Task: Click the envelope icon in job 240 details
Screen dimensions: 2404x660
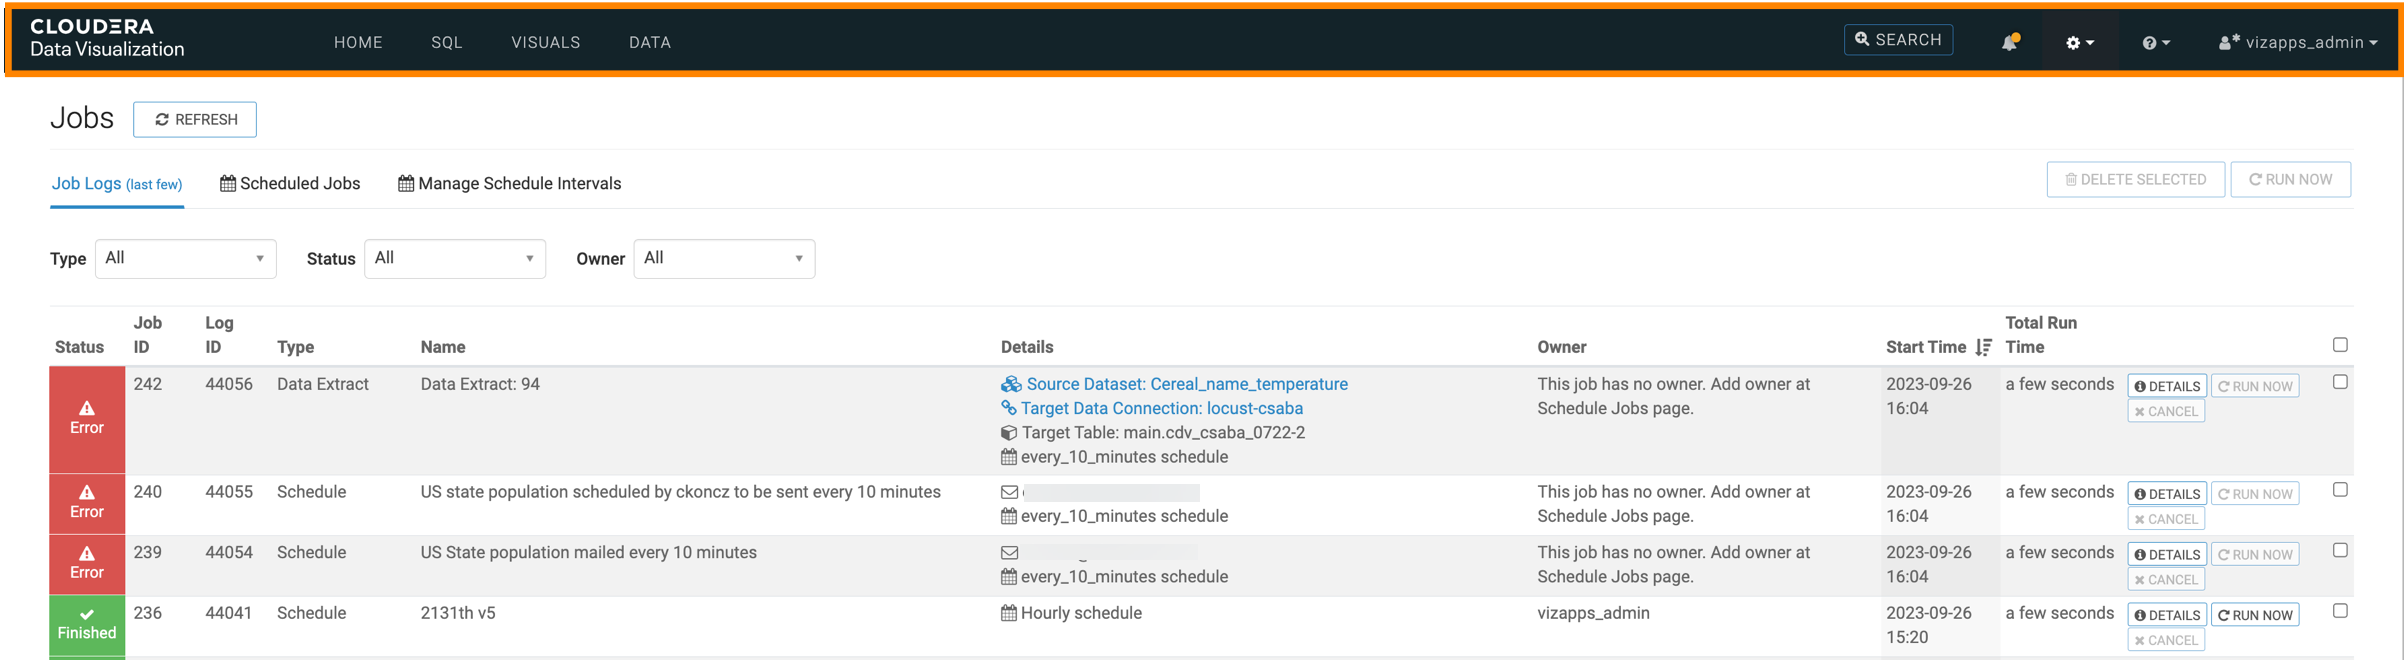Action: click(1010, 492)
